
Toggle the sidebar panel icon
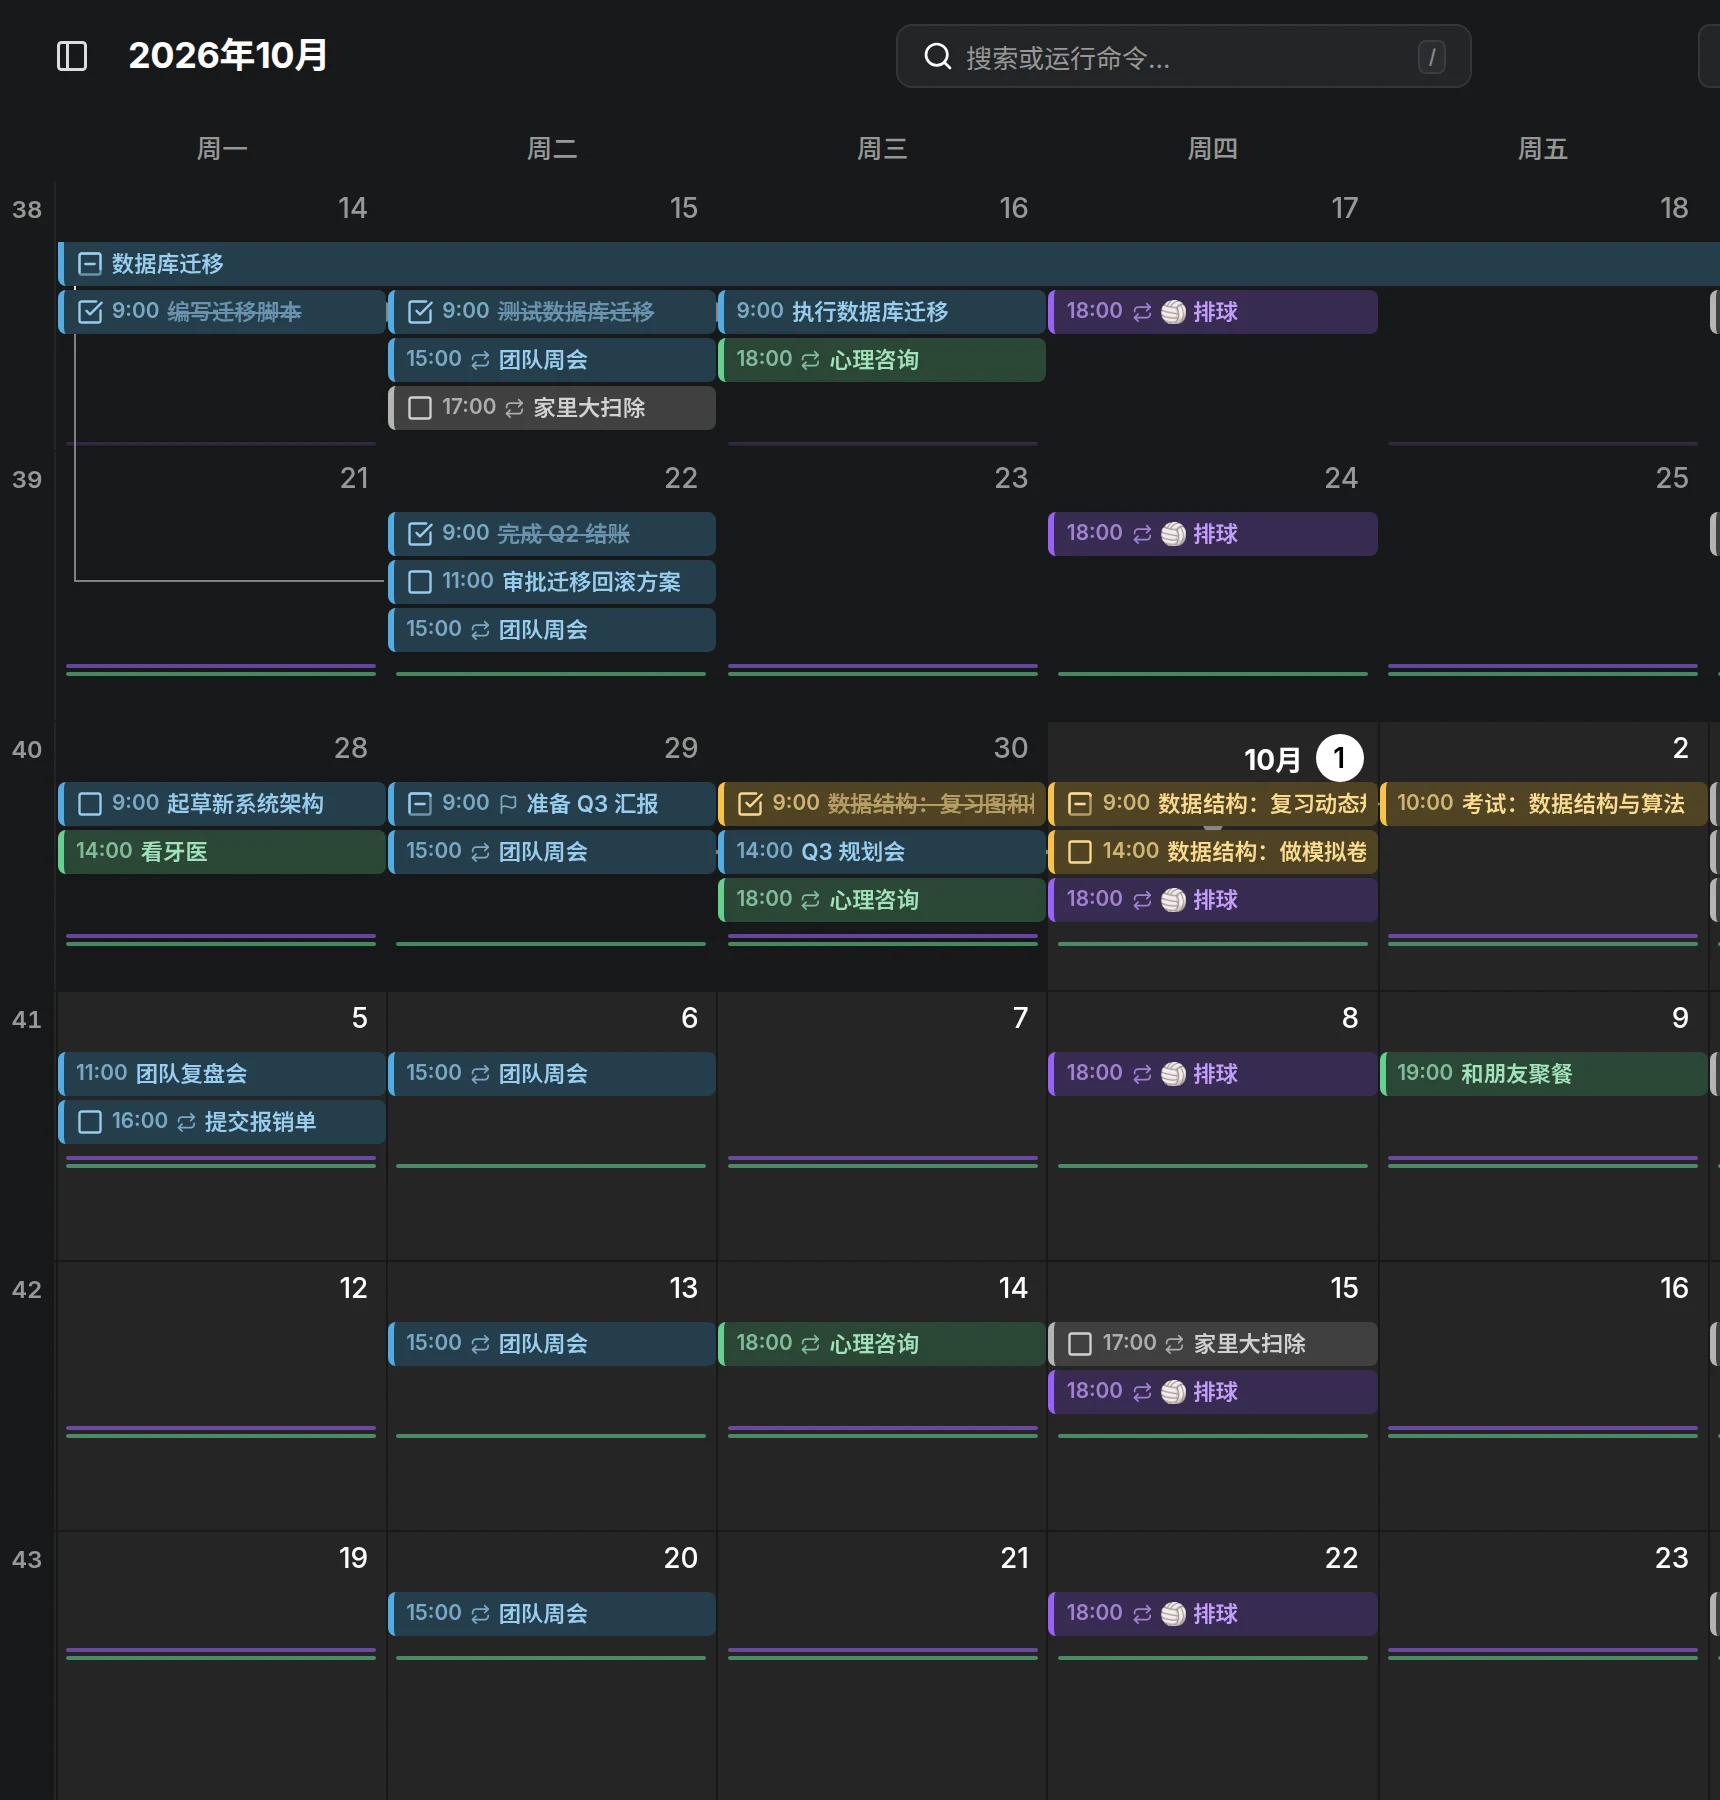(72, 56)
